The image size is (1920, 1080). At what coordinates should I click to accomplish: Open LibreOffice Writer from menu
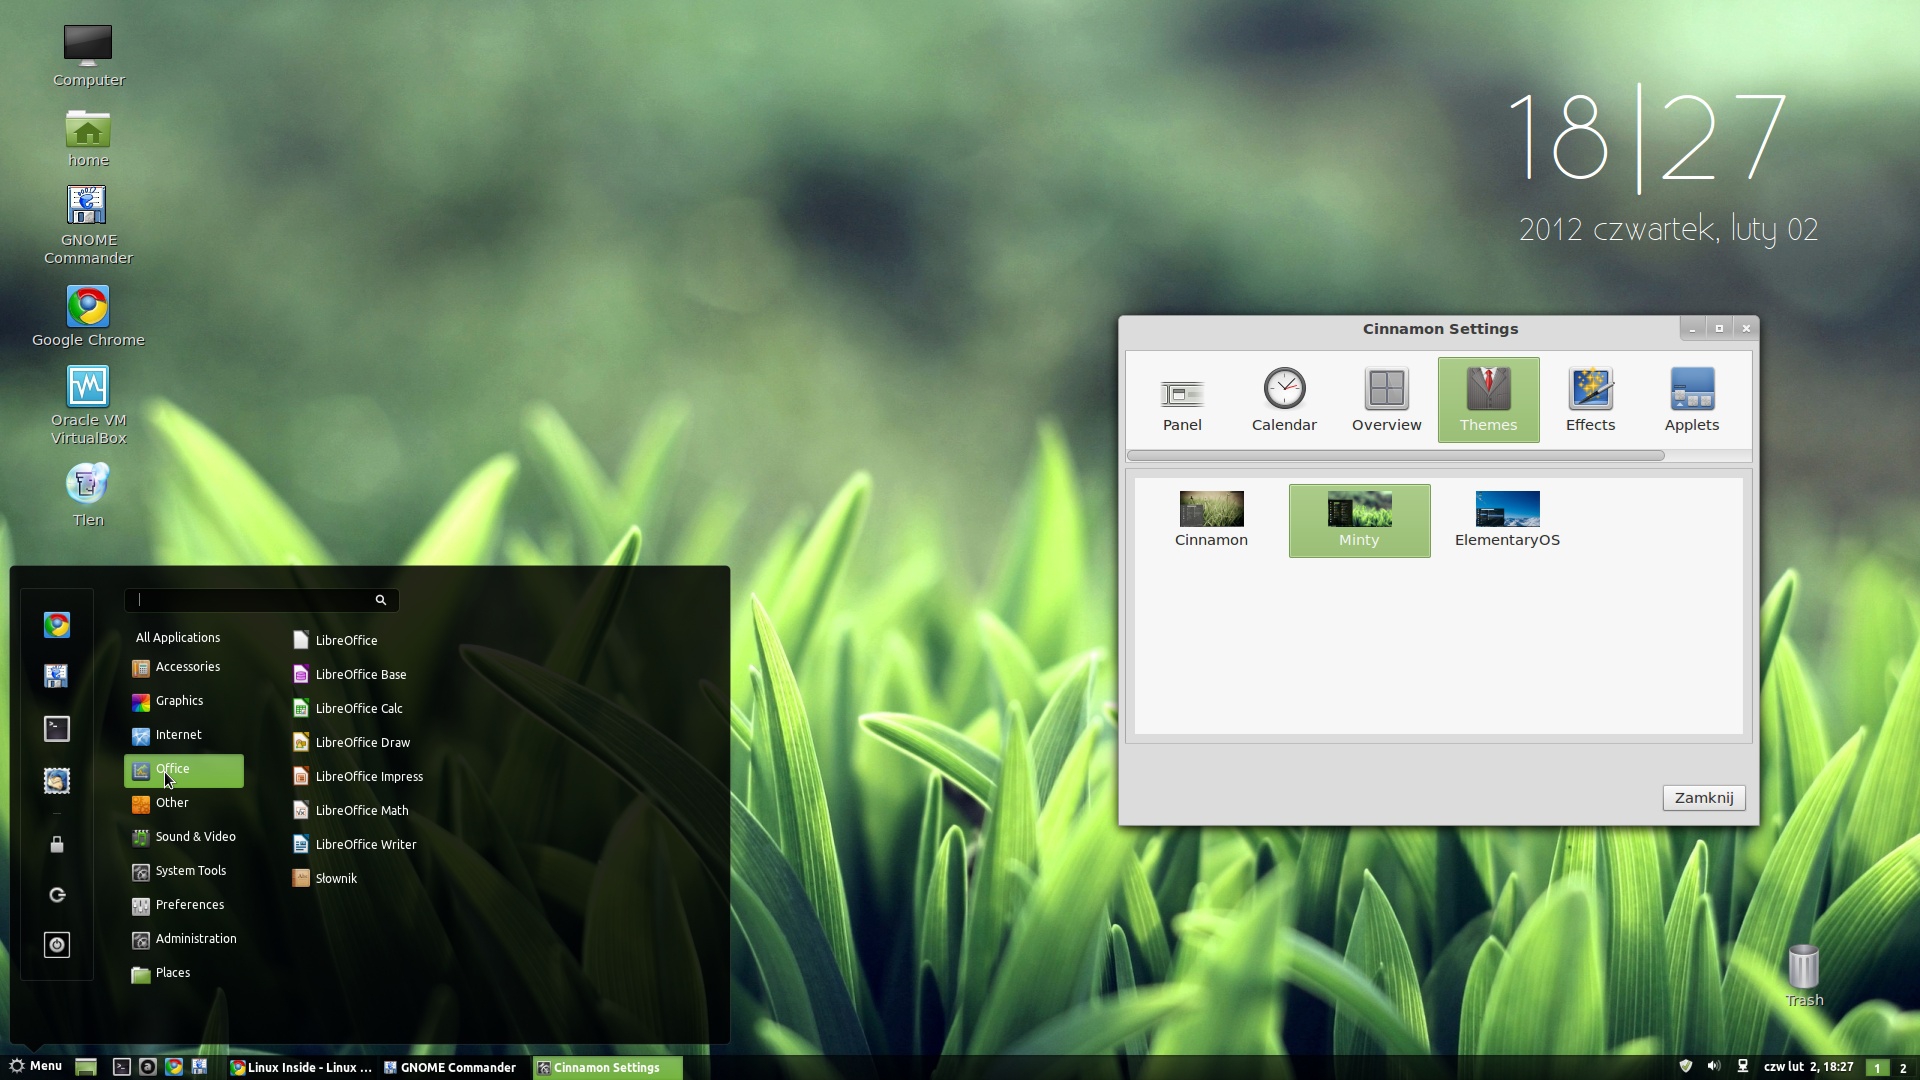point(365,844)
